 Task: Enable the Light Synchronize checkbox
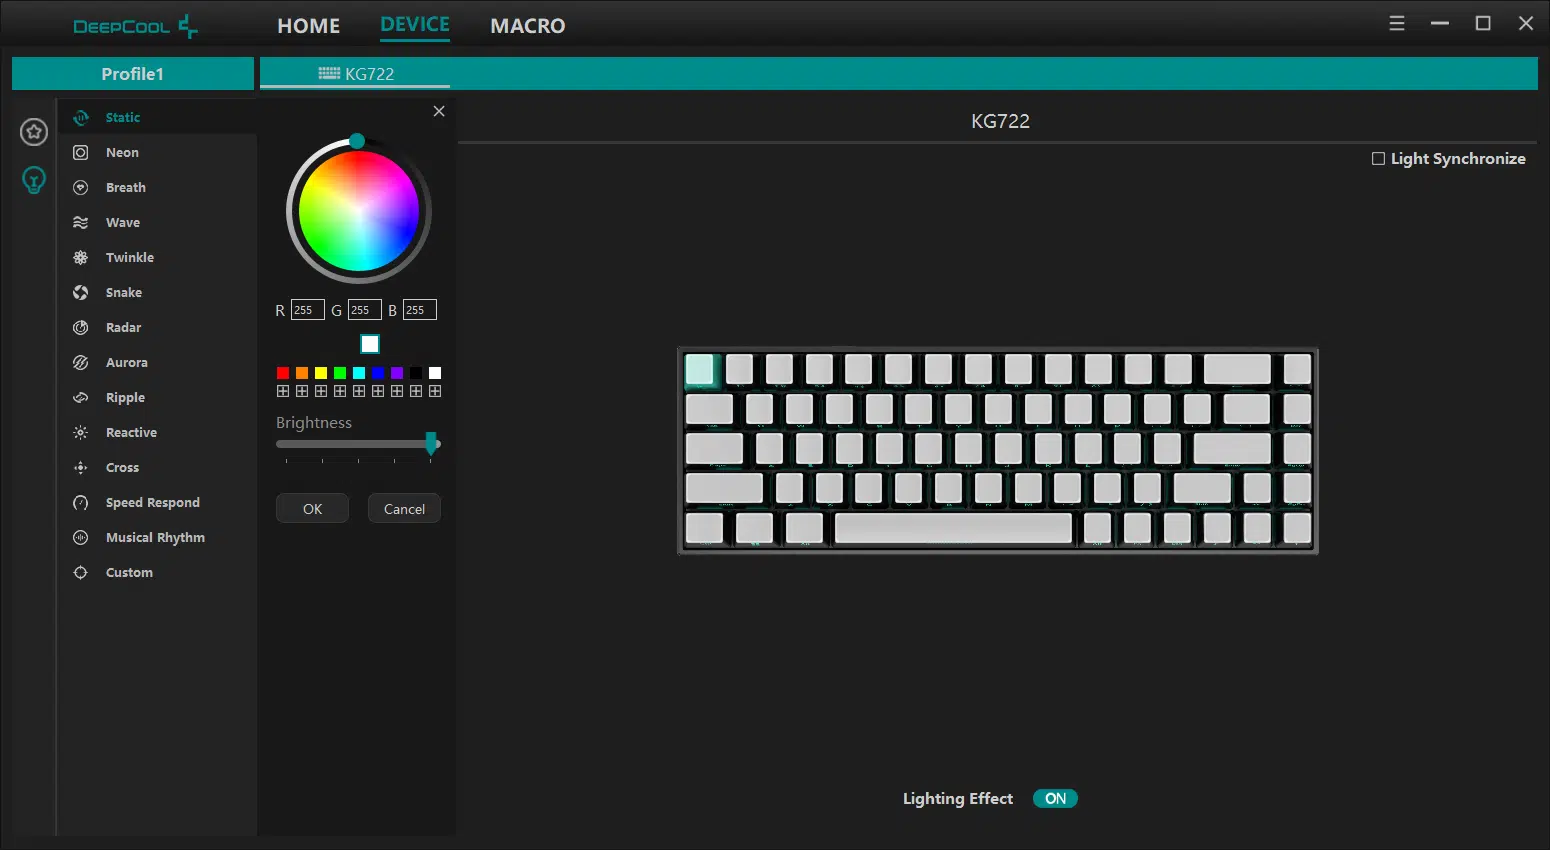pyautogui.click(x=1378, y=158)
